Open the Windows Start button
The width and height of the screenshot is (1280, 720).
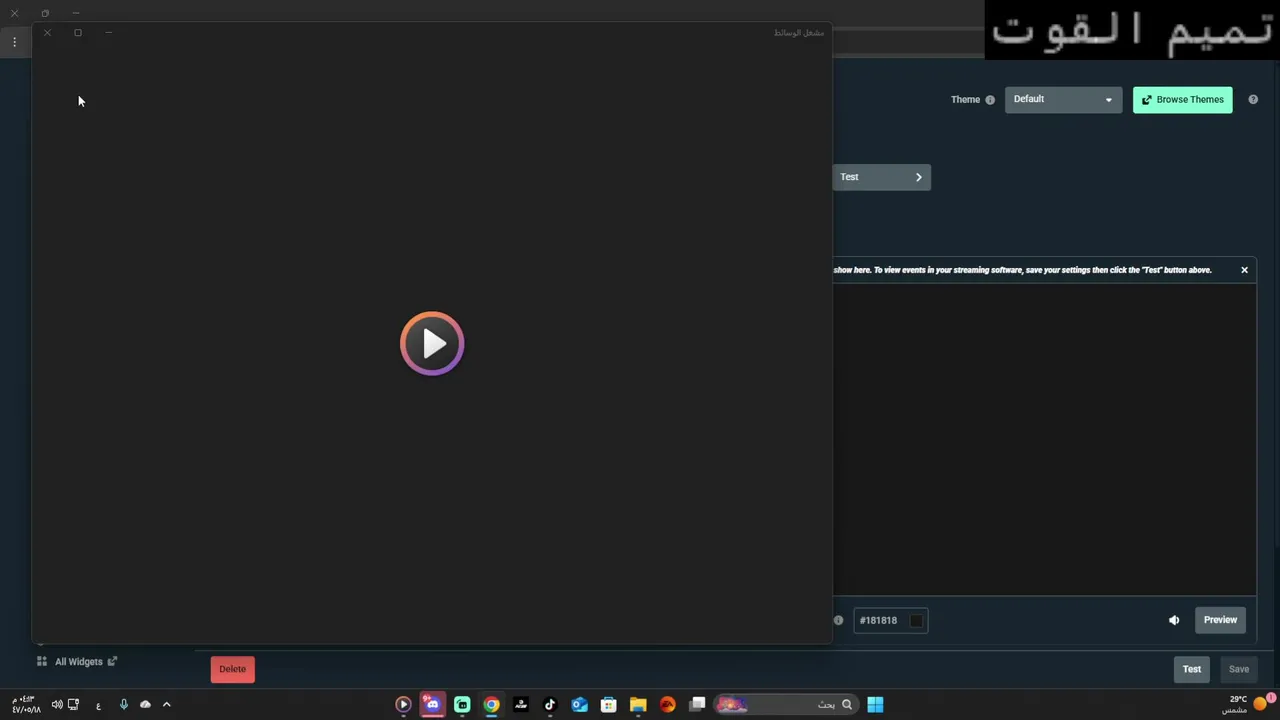click(875, 705)
